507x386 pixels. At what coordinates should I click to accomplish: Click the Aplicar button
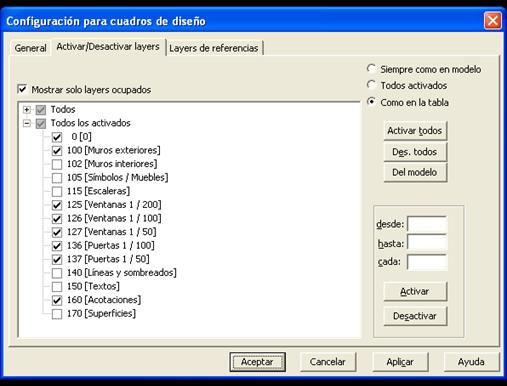(x=400, y=362)
